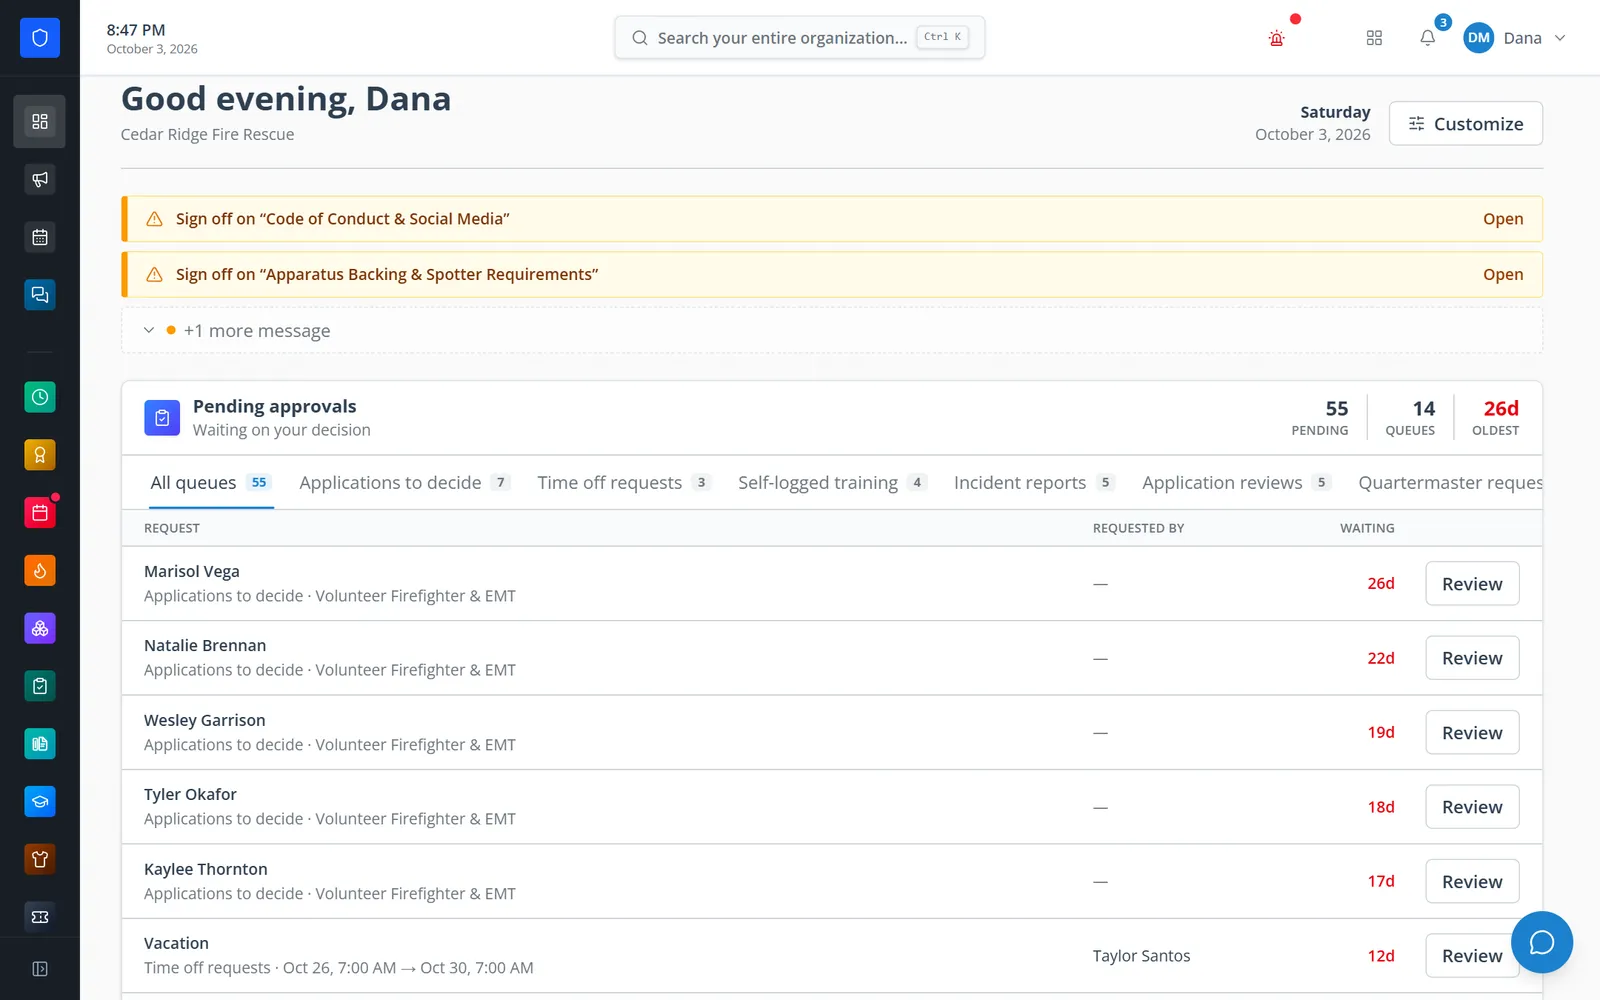Switch to Incident reports tab
This screenshot has width=1600, height=1000.
[1034, 483]
